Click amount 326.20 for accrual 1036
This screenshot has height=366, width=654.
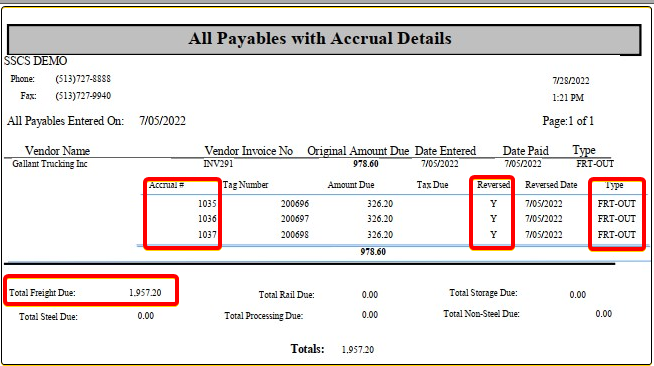[380, 219]
